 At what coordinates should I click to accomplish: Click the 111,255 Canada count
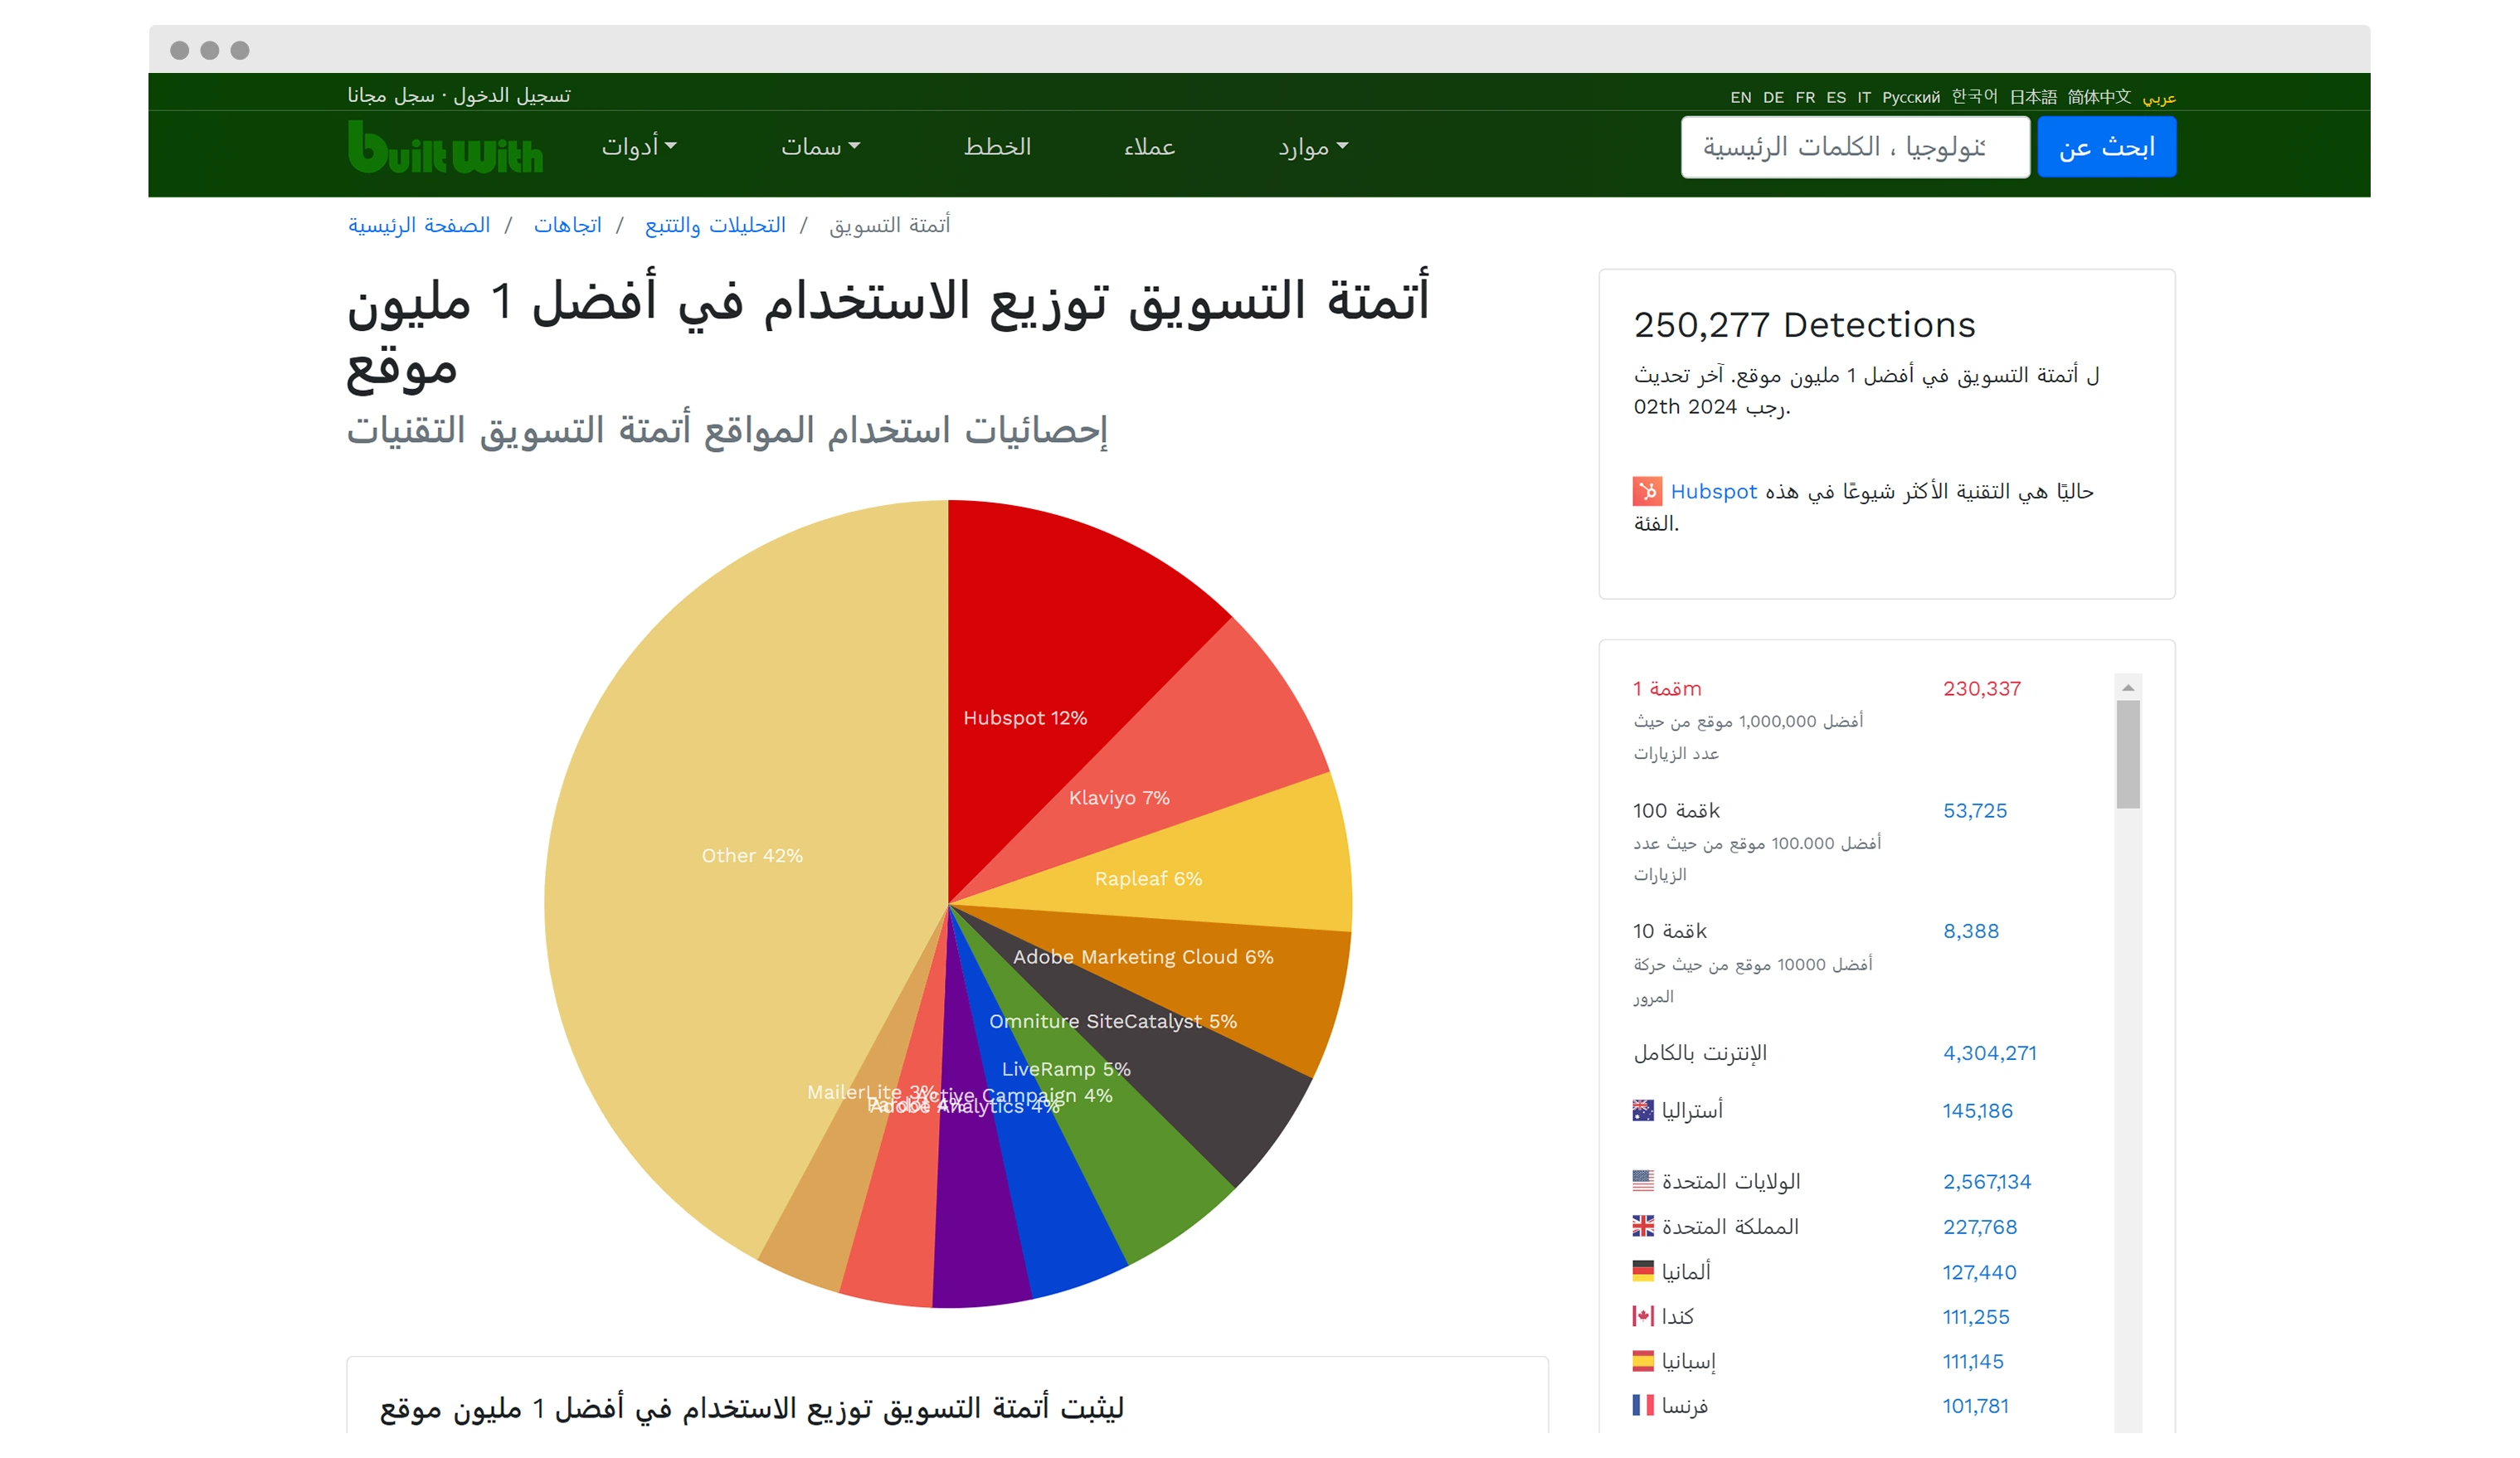point(1975,1317)
